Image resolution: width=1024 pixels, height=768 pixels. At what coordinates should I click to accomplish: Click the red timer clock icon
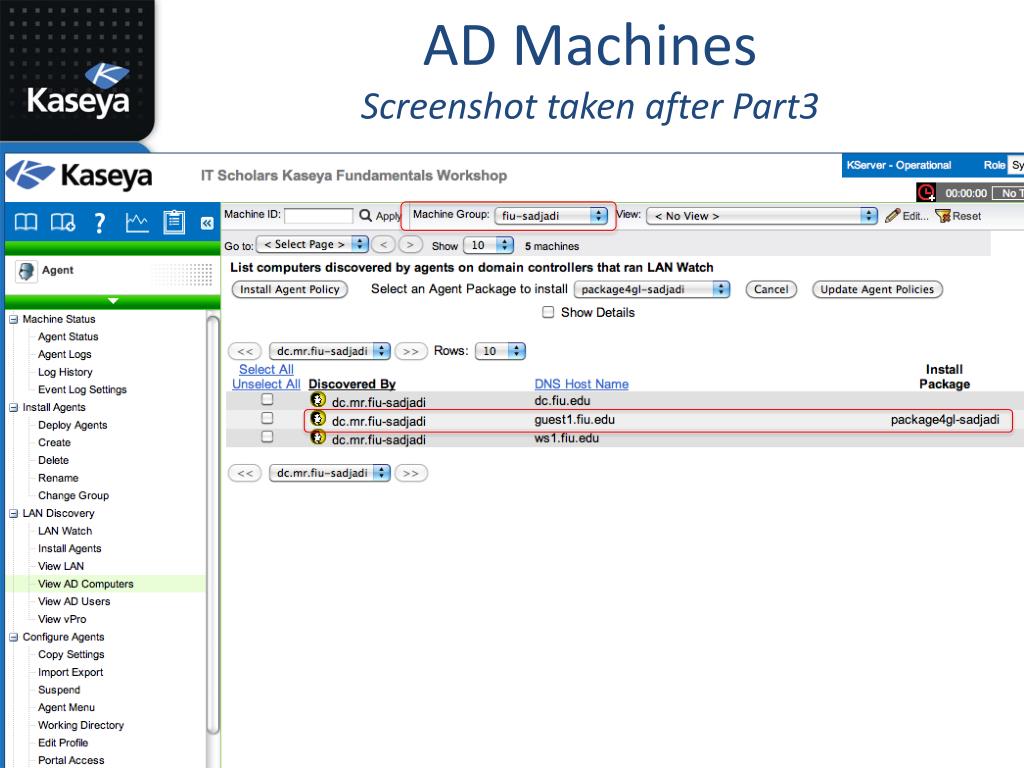(x=926, y=193)
